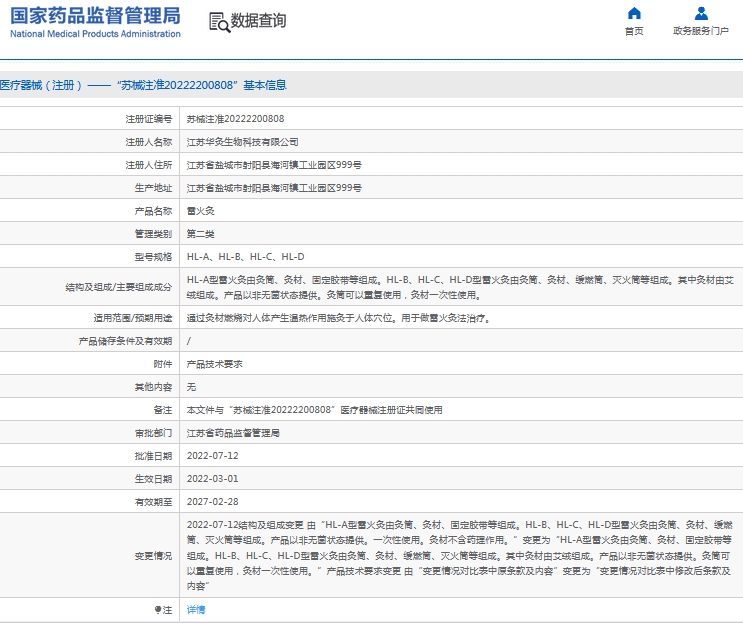
Task: Click 江苏华灸生物科技有限公司 registrant name
Action: (242, 142)
